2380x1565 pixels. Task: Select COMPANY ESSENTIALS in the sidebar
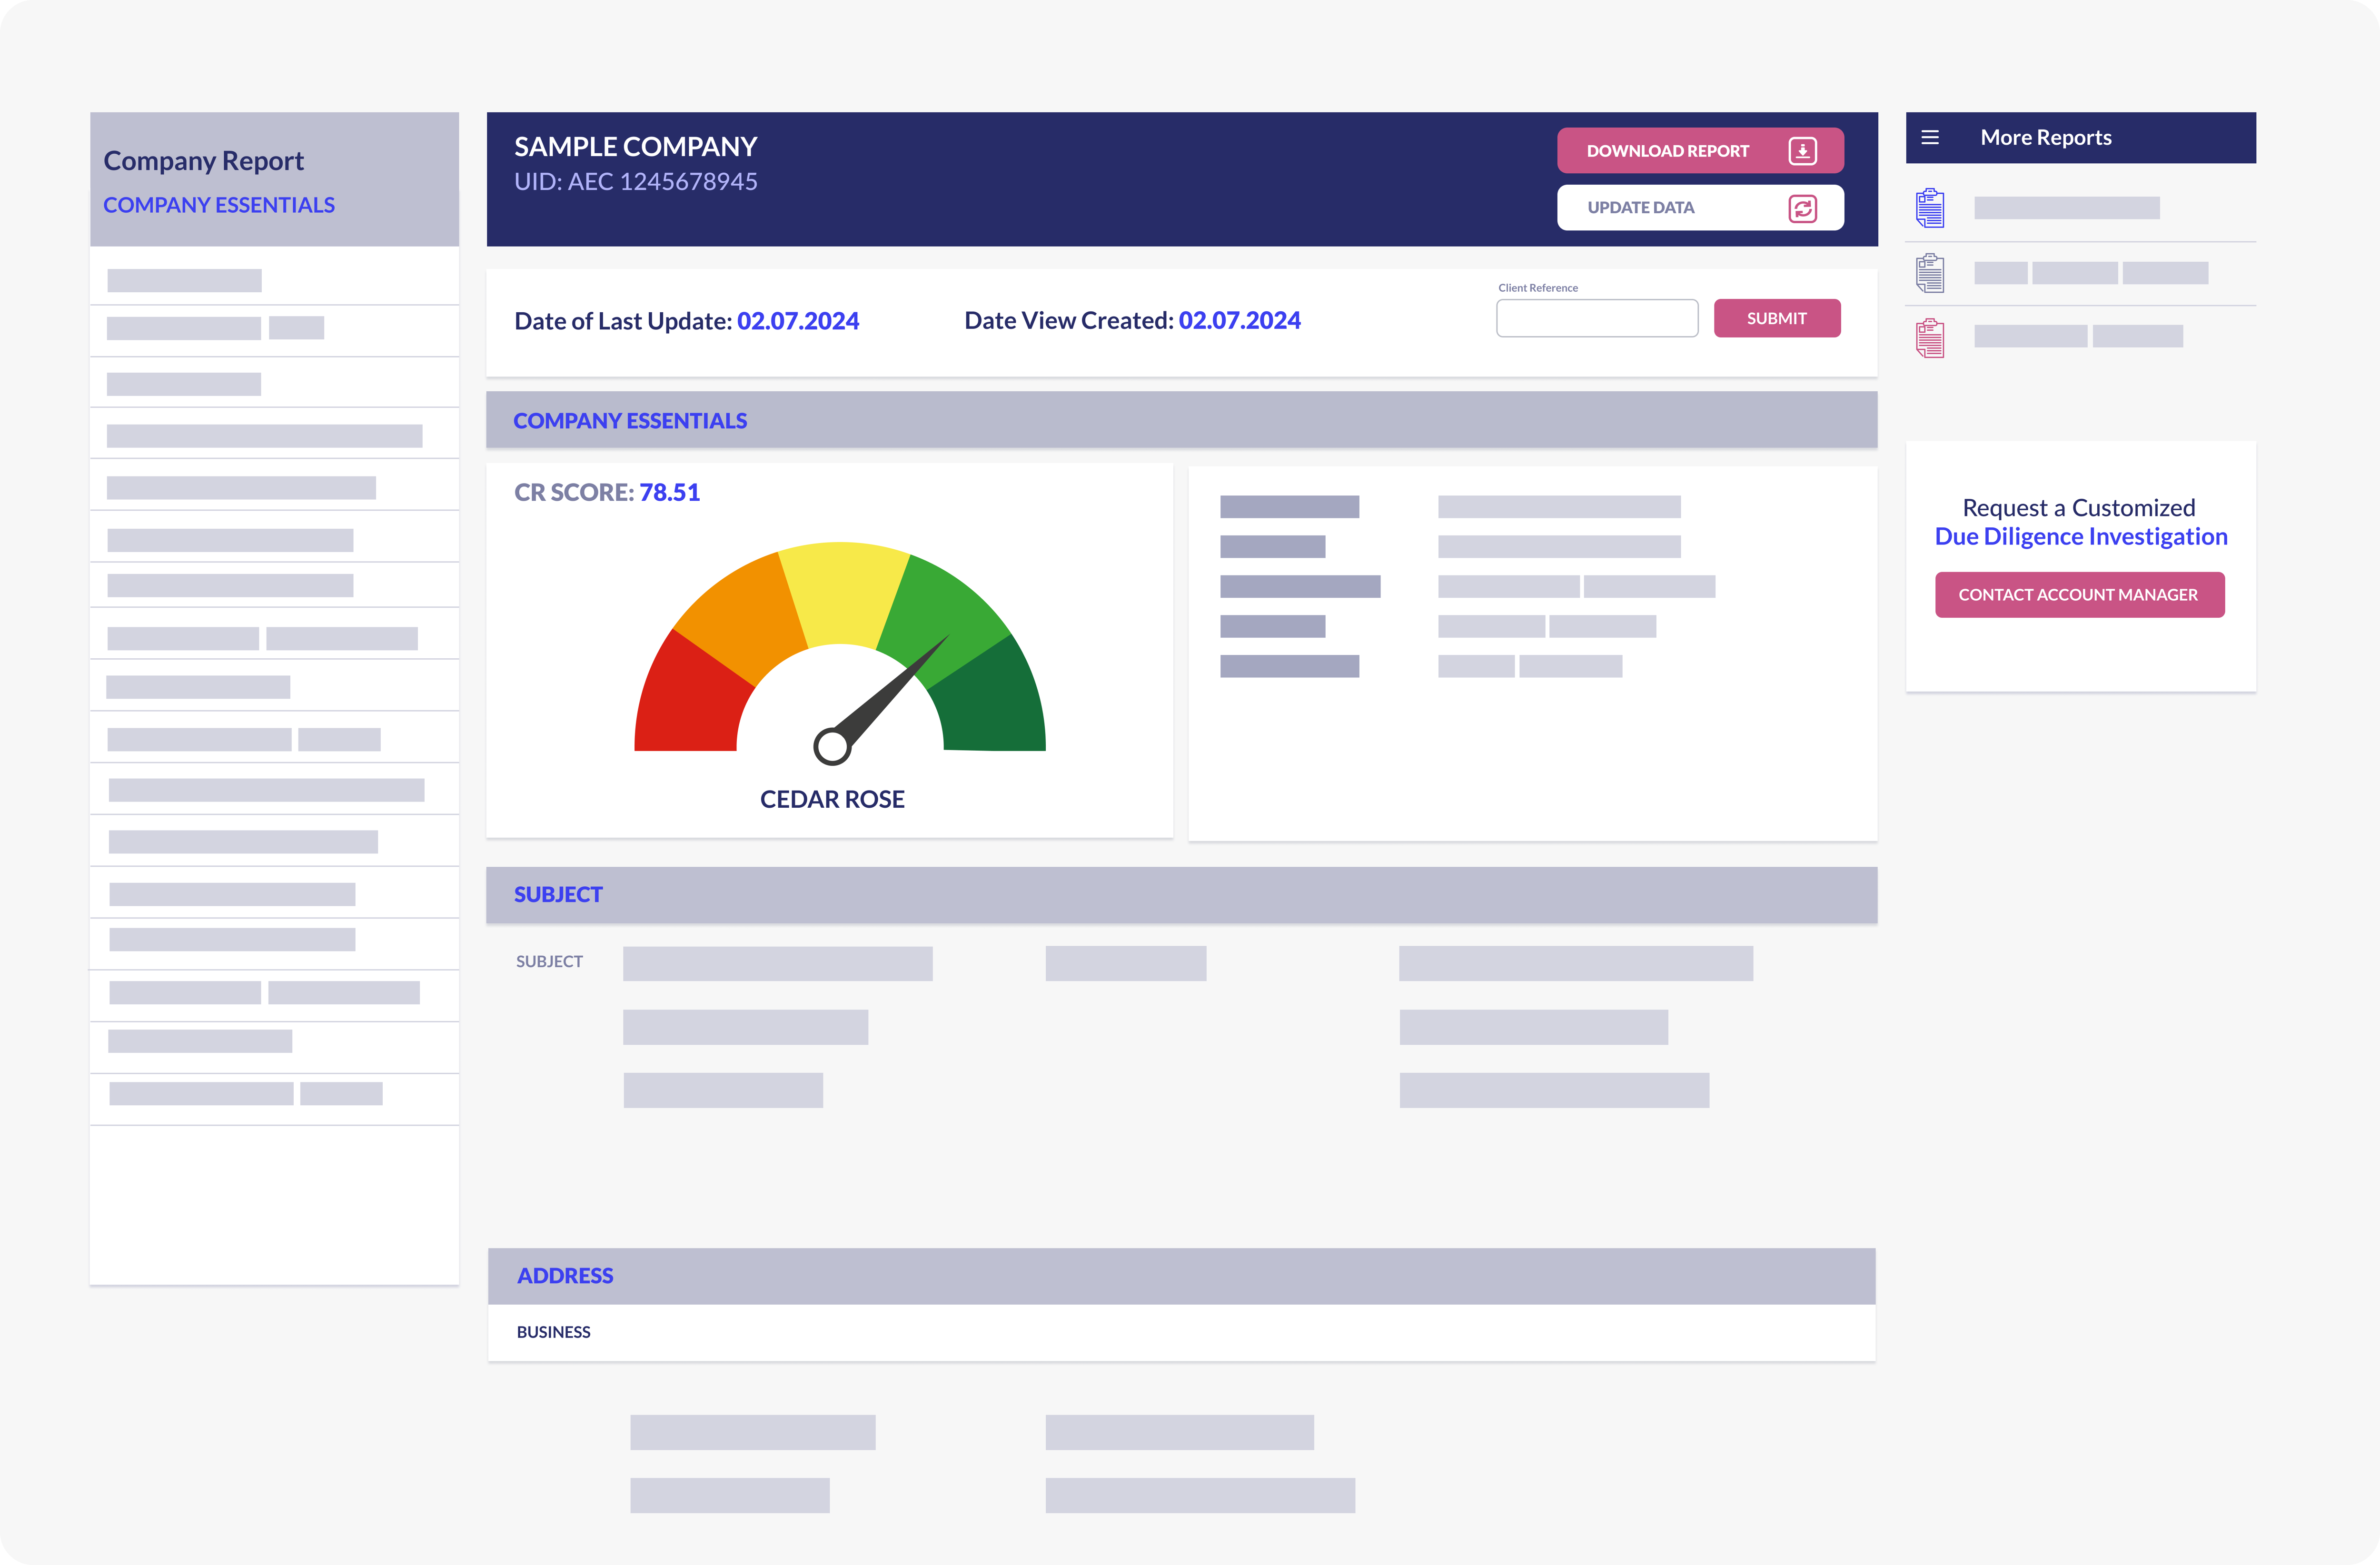pos(219,205)
